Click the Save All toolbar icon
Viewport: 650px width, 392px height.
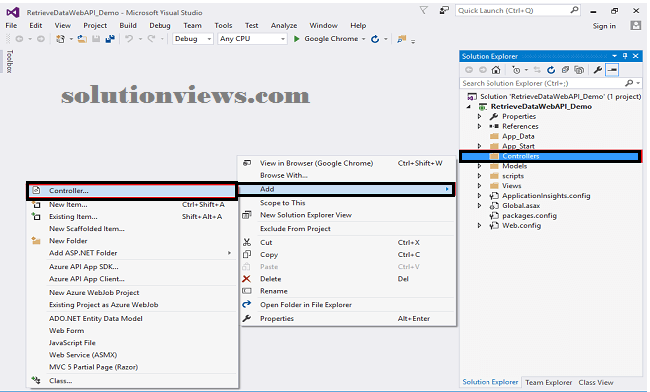pyautogui.click(x=110, y=39)
